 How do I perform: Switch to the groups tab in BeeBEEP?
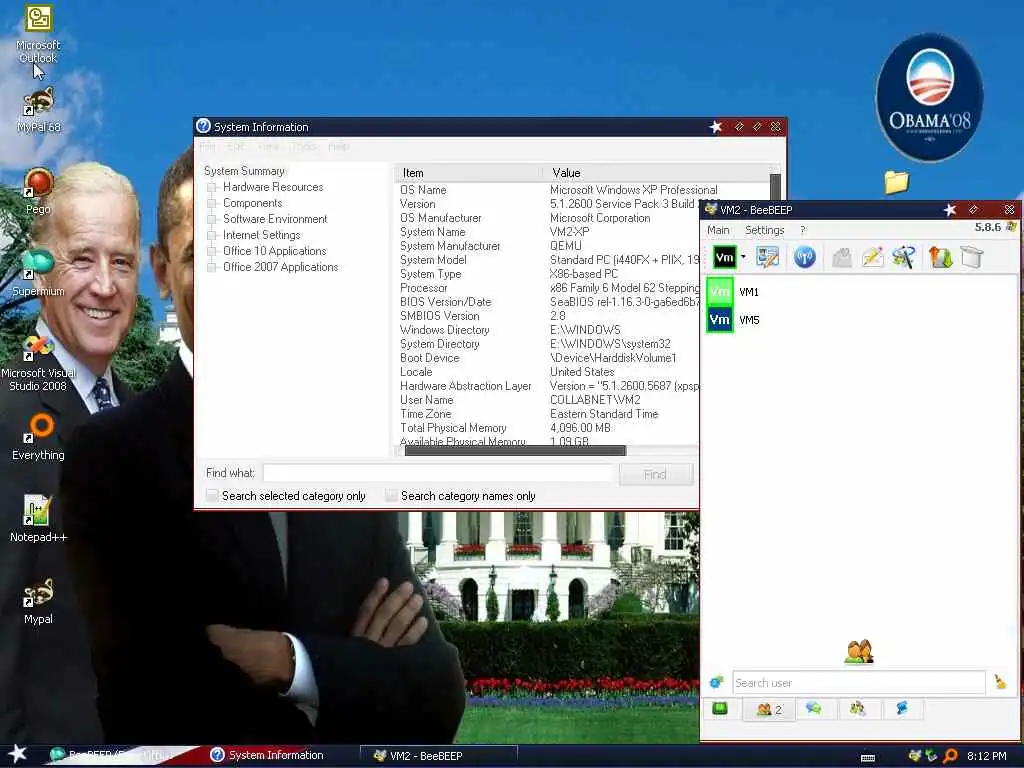(857, 709)
